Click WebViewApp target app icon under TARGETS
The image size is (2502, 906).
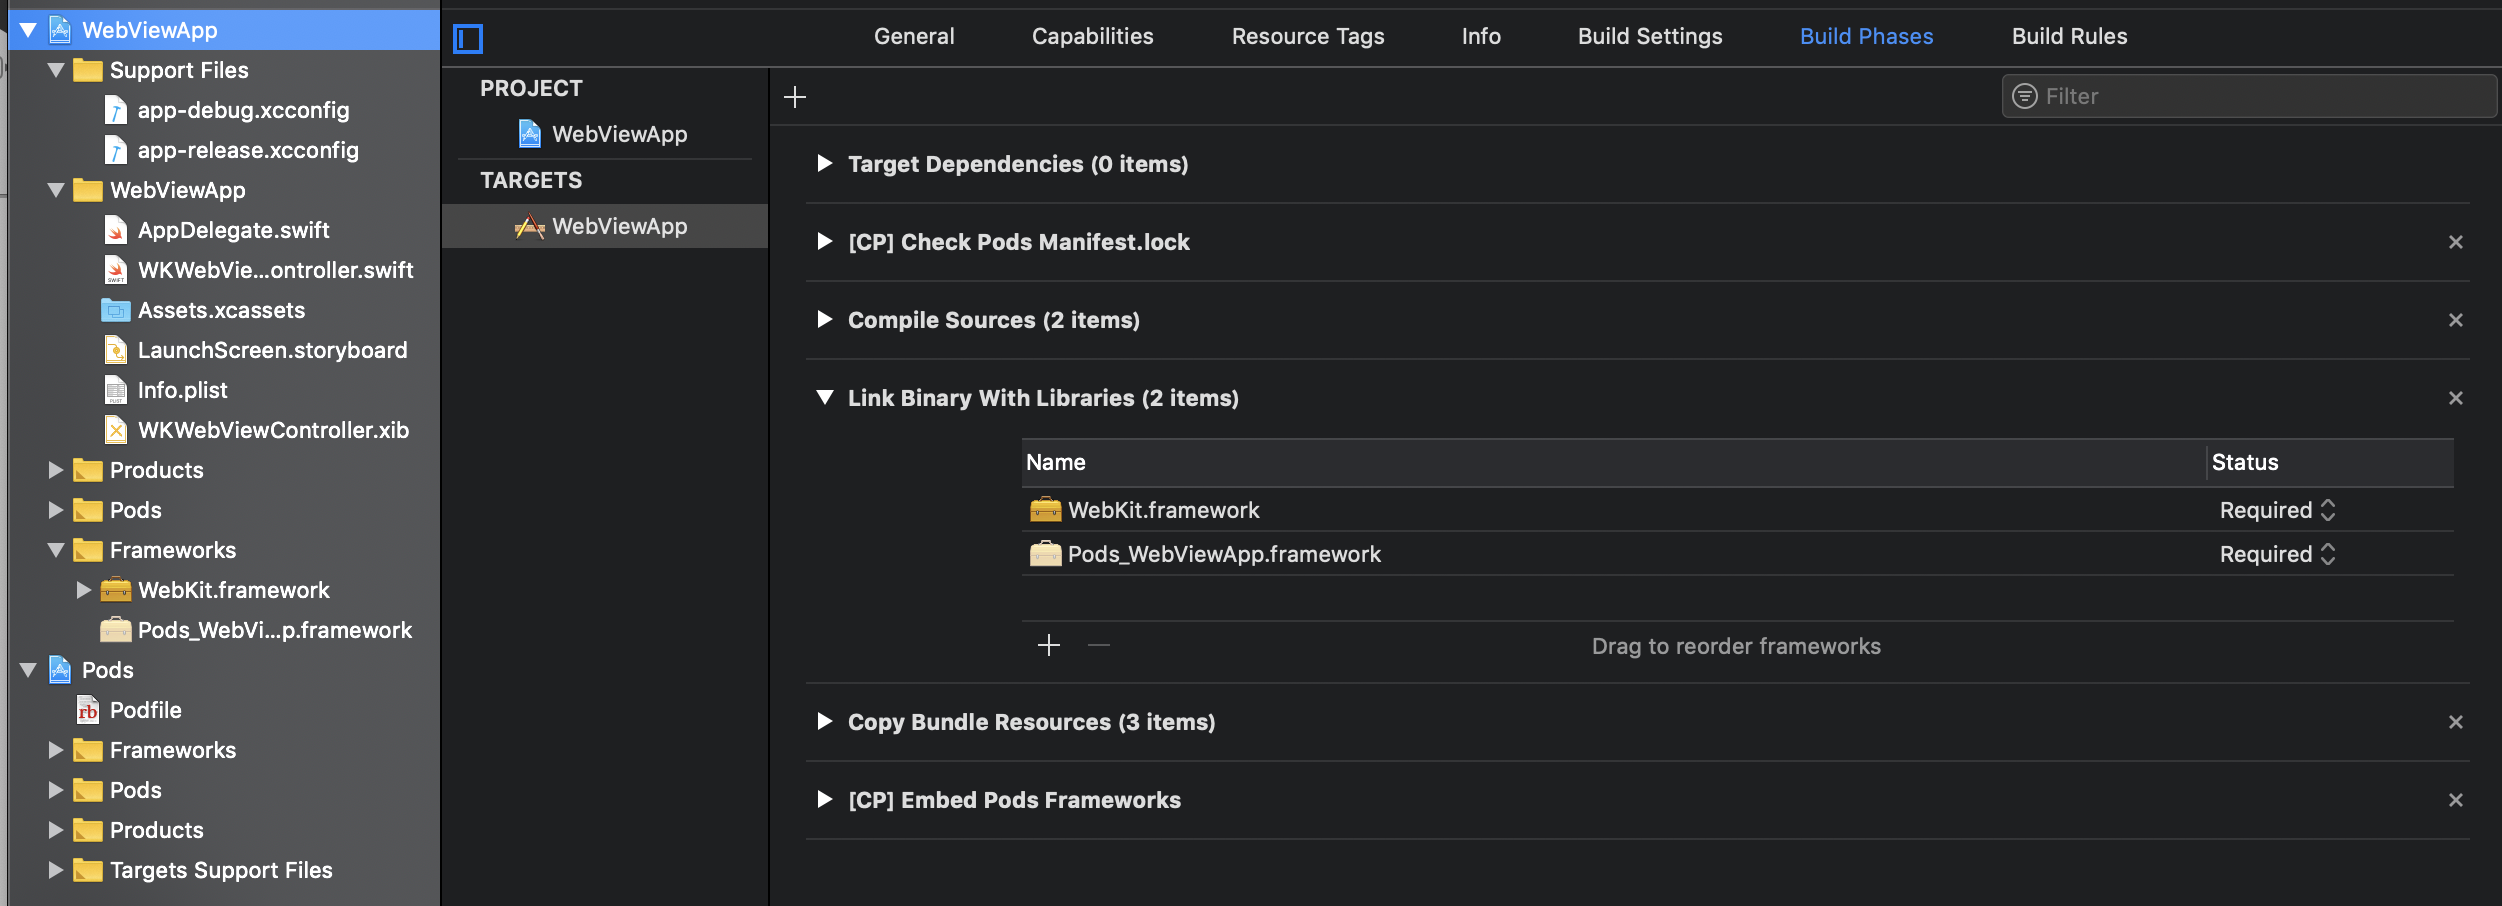[x=530, y=226]
